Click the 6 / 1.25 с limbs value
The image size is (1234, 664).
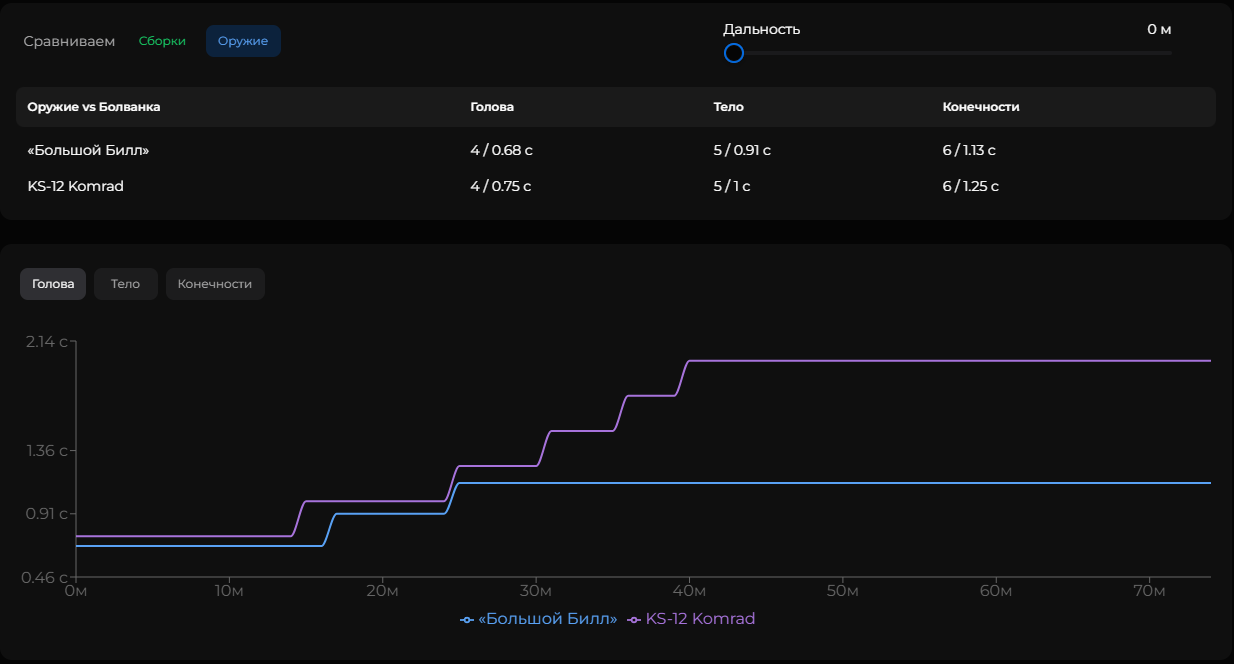[970, 186]
